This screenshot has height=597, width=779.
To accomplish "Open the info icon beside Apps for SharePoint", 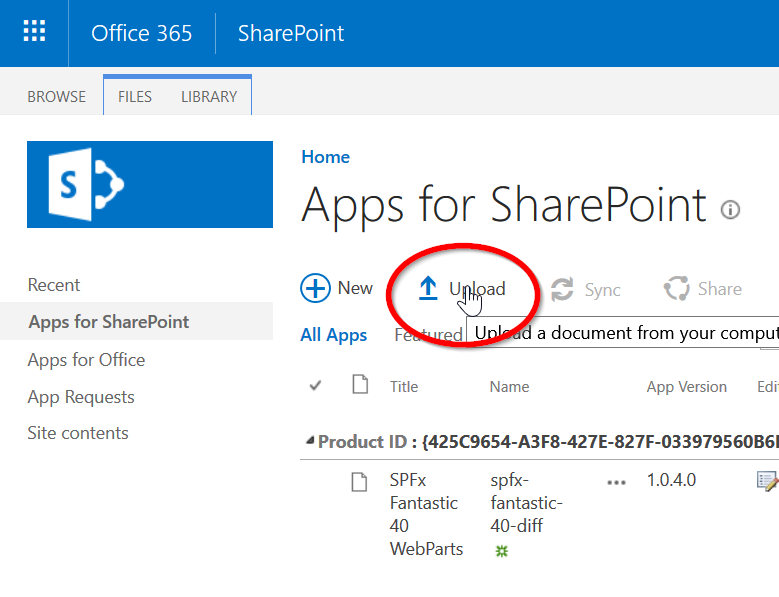I will click(730, 210).
